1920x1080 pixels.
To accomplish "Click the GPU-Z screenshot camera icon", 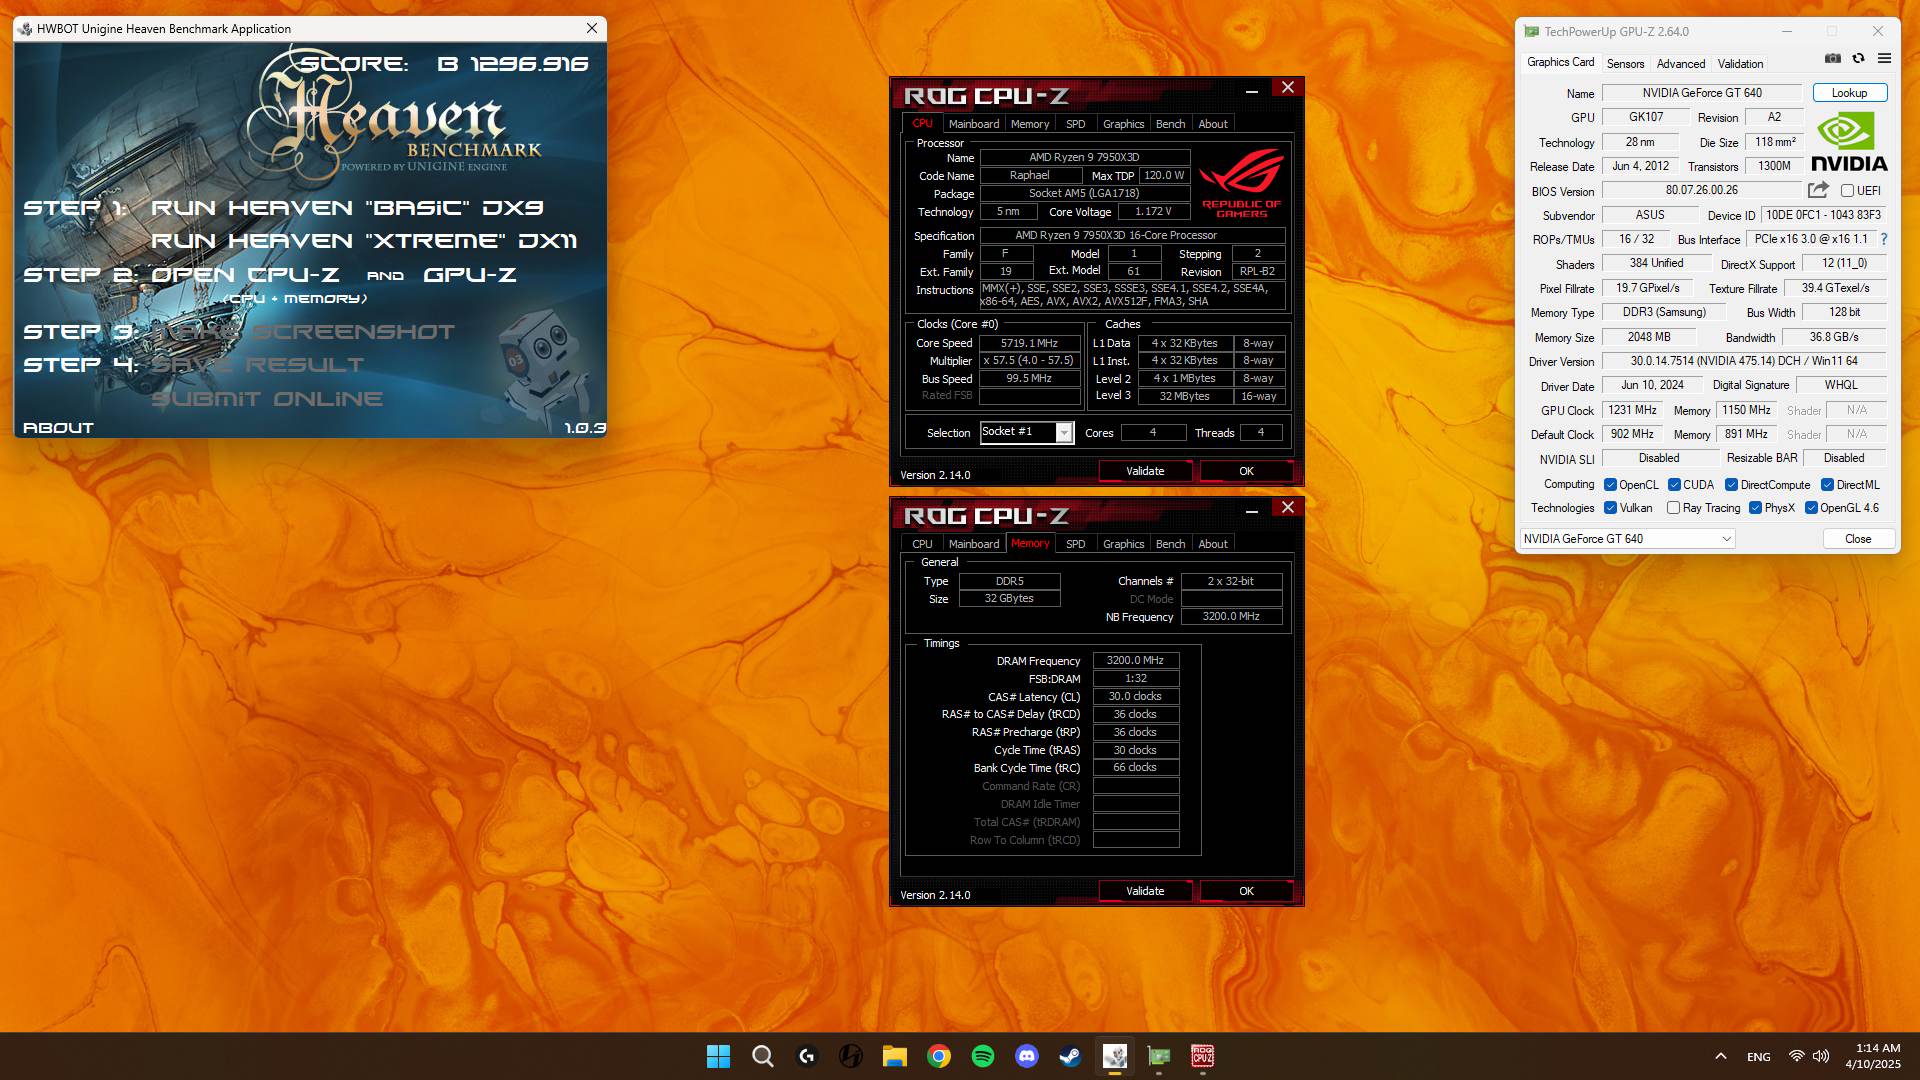I will (x=1832, y=59).
